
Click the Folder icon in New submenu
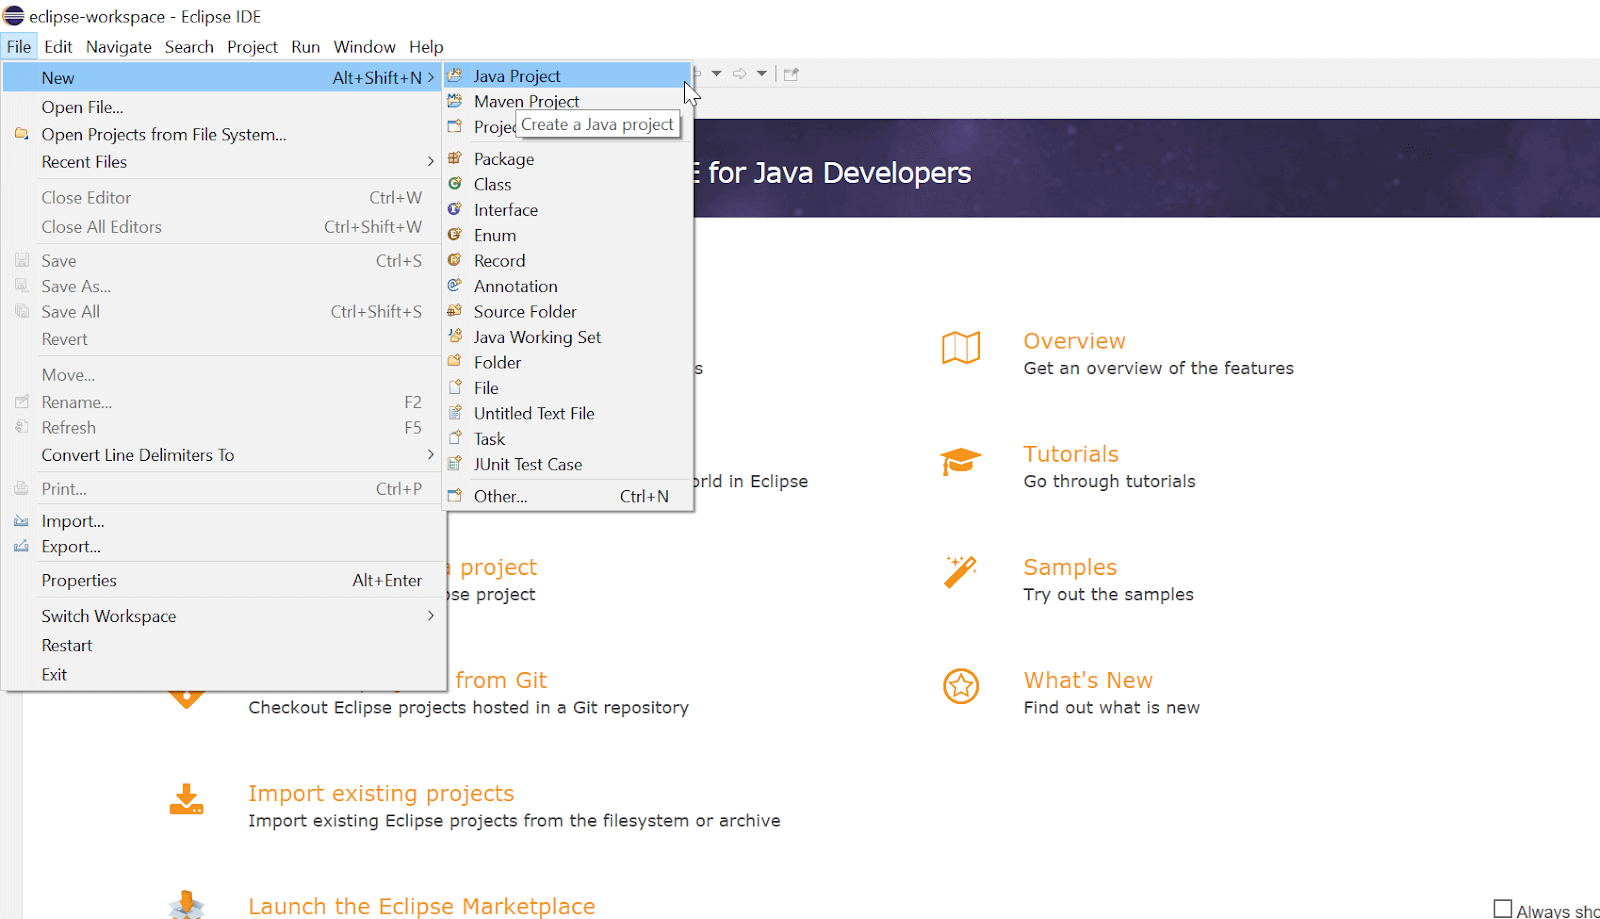(x=455, y=361)
